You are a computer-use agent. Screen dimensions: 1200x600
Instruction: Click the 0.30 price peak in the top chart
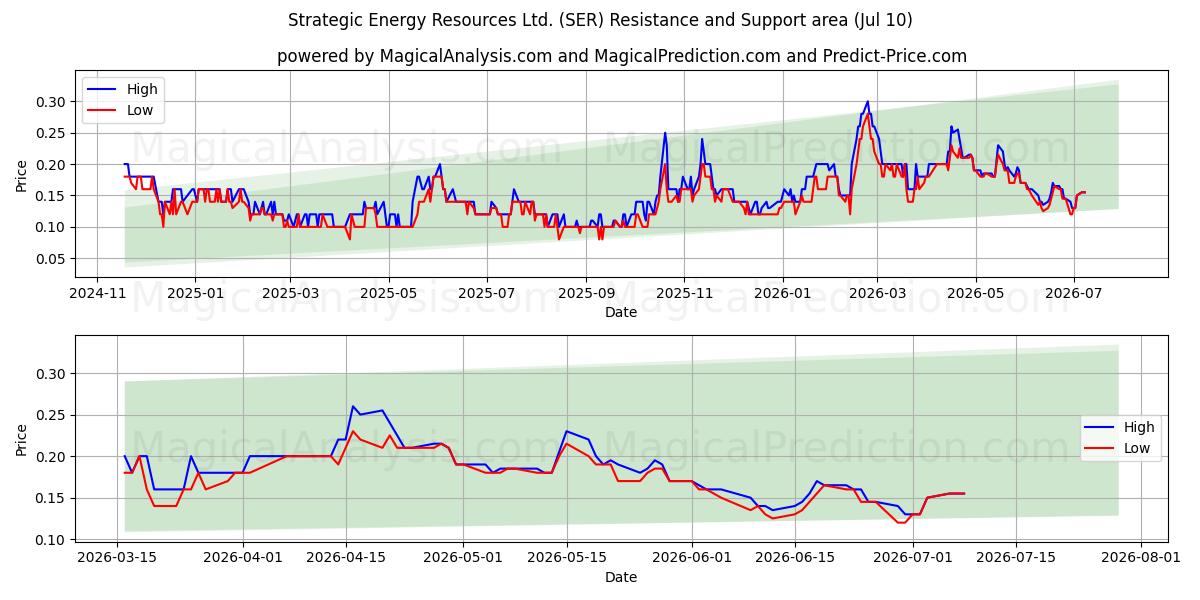tap(867, 102)
